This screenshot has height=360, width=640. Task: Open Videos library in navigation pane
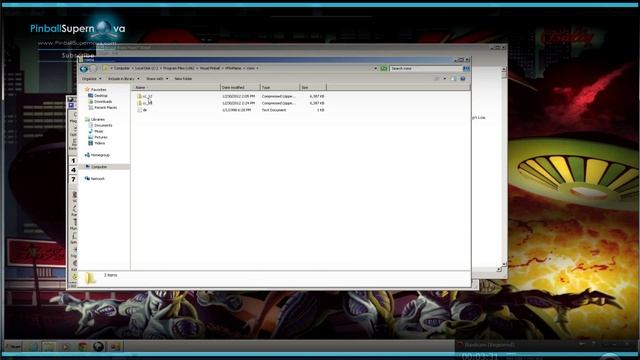coord(97,143)
